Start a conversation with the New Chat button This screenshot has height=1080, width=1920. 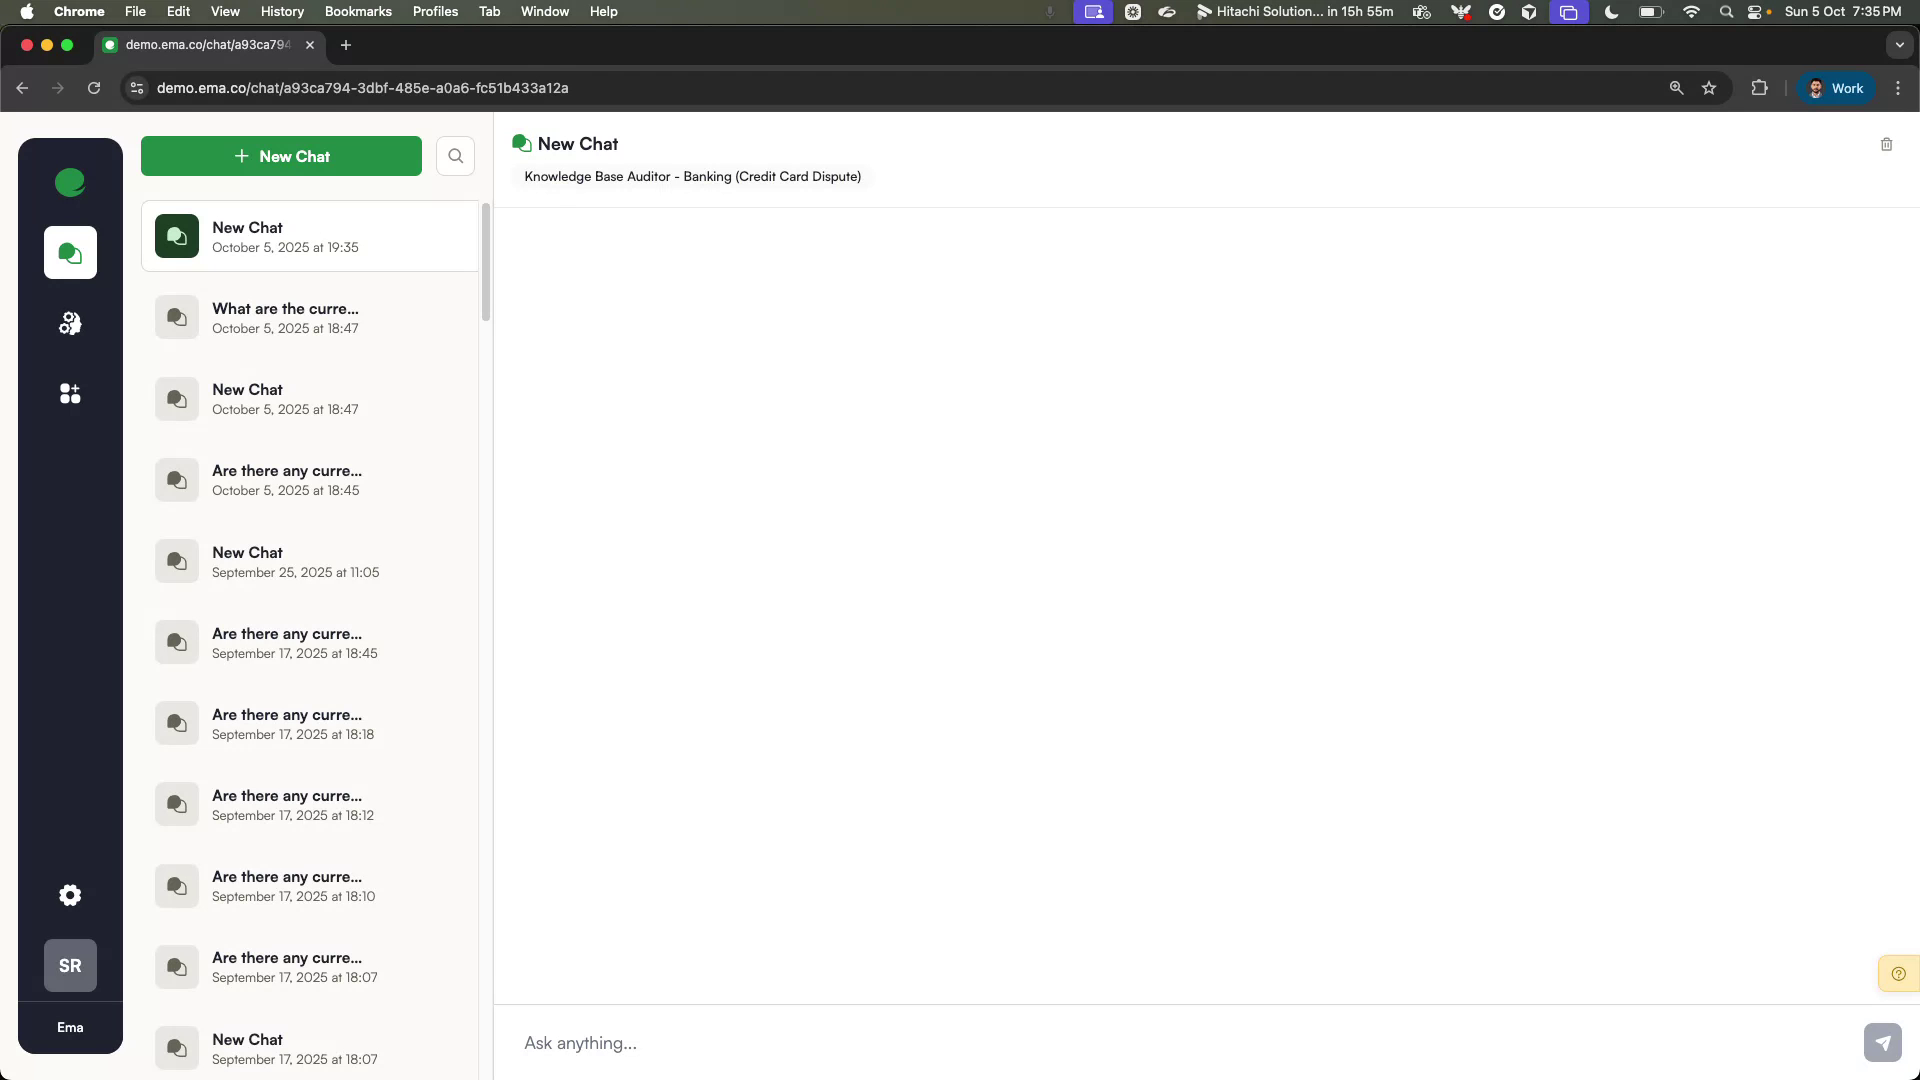pyautogui.click(x=281, y=156)
